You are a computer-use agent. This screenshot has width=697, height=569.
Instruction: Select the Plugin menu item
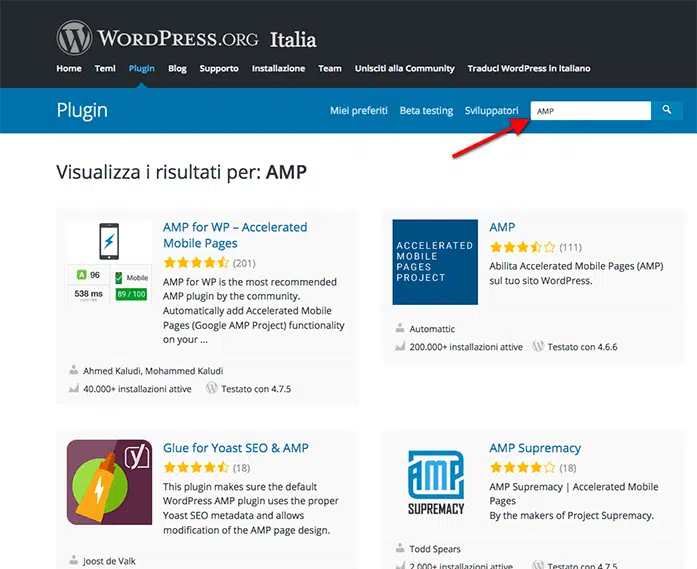click(142, 68)
